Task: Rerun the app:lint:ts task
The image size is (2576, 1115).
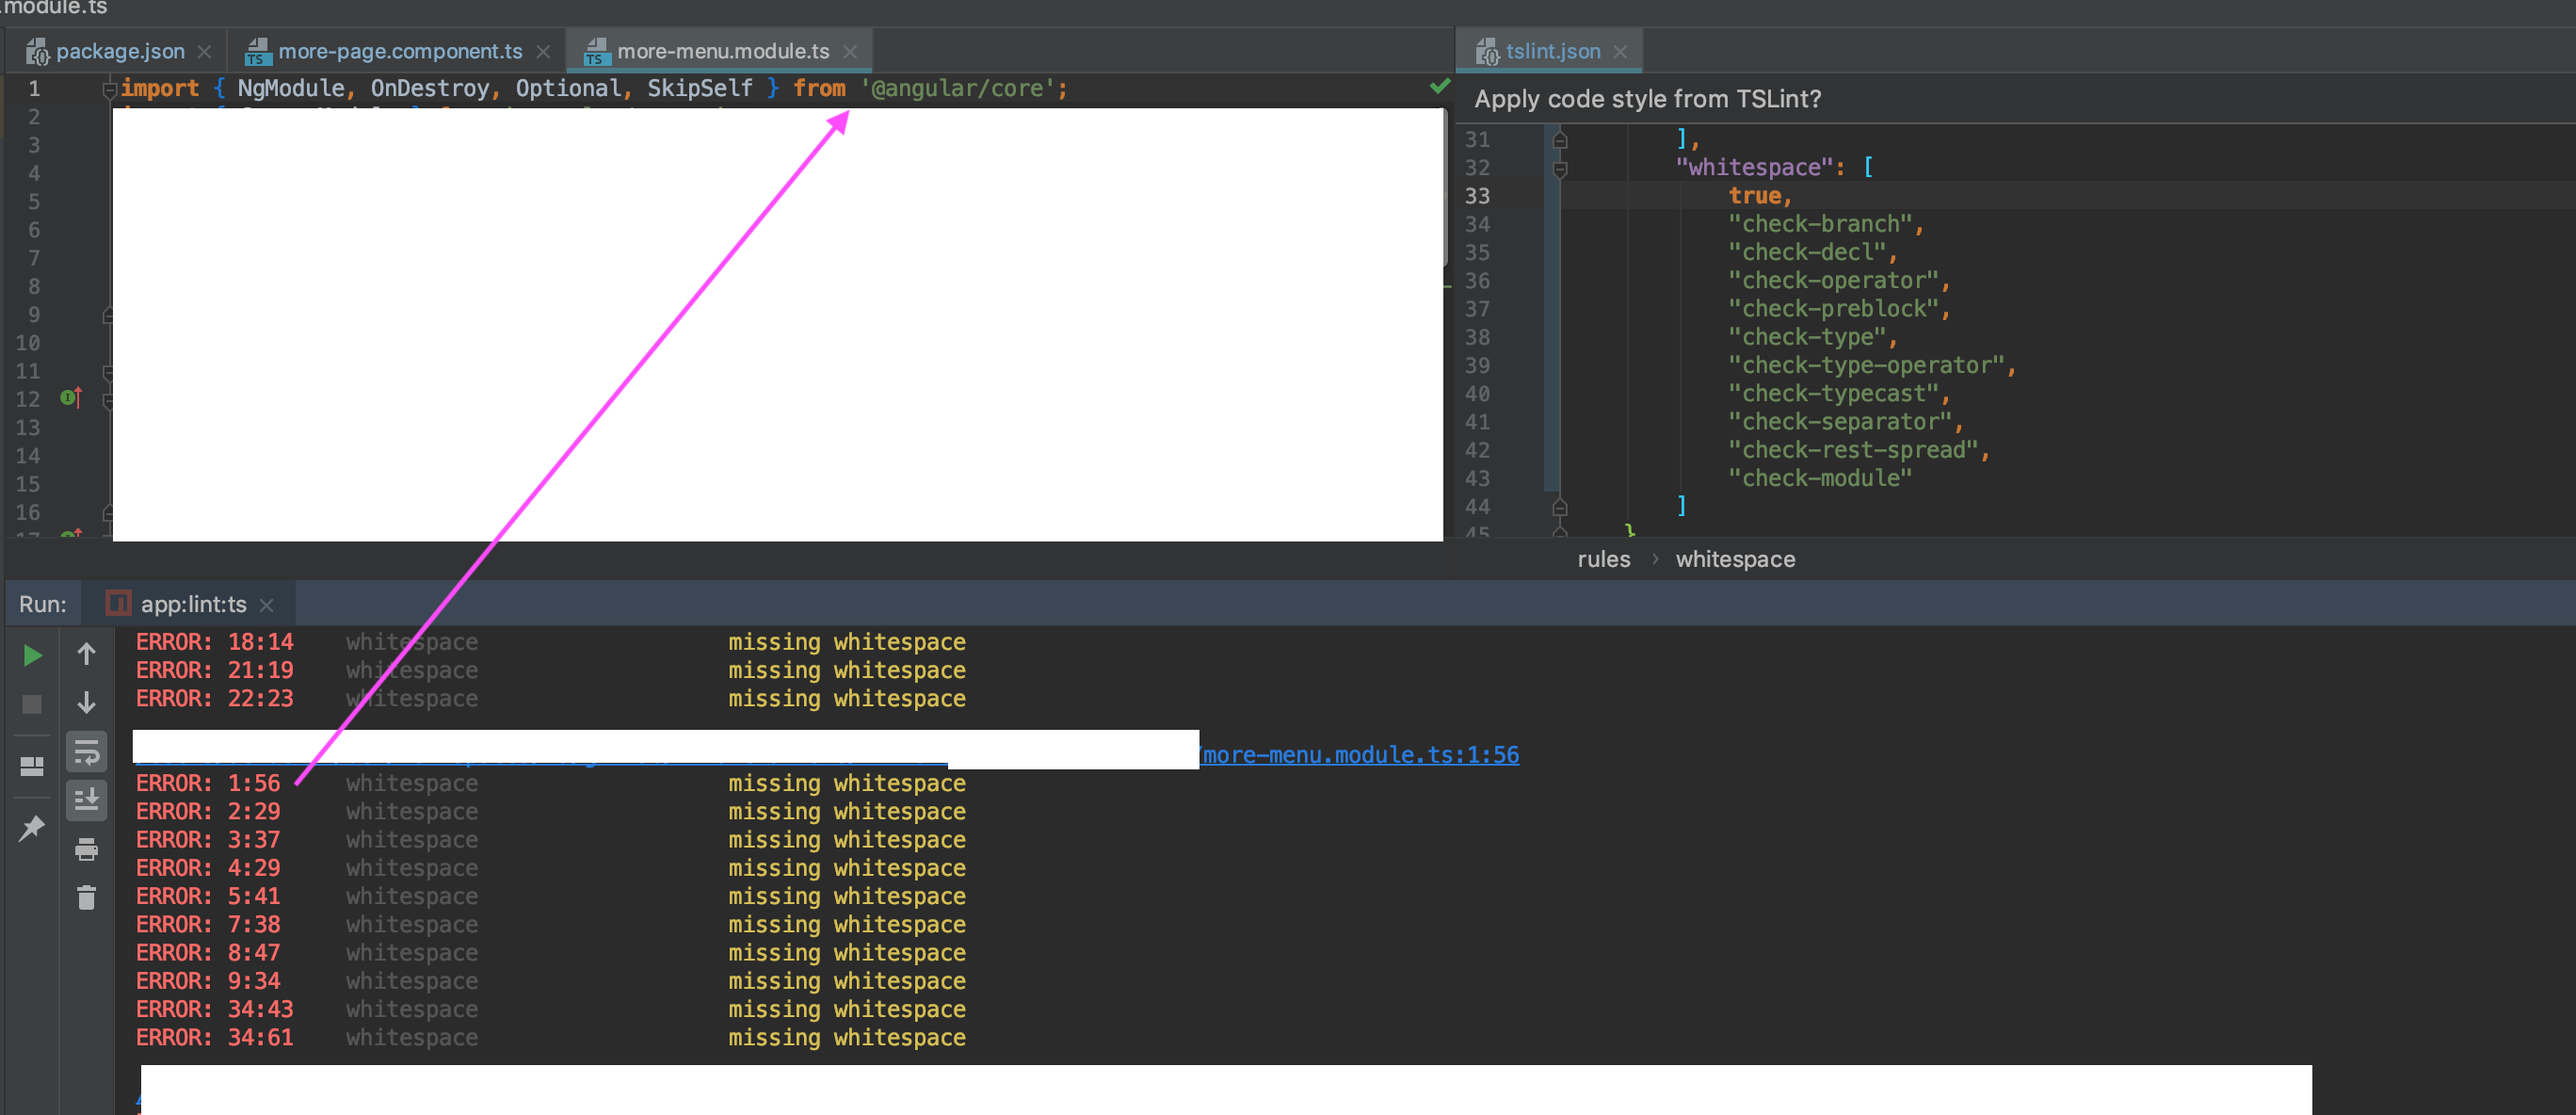Action: pyautogui.click(x=31, y=655)
